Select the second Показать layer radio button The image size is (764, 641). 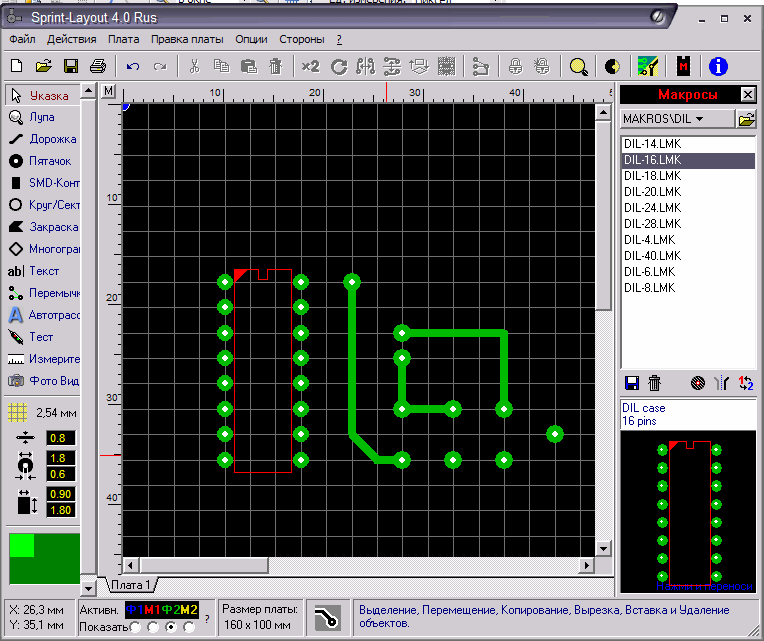coord(153,627)
